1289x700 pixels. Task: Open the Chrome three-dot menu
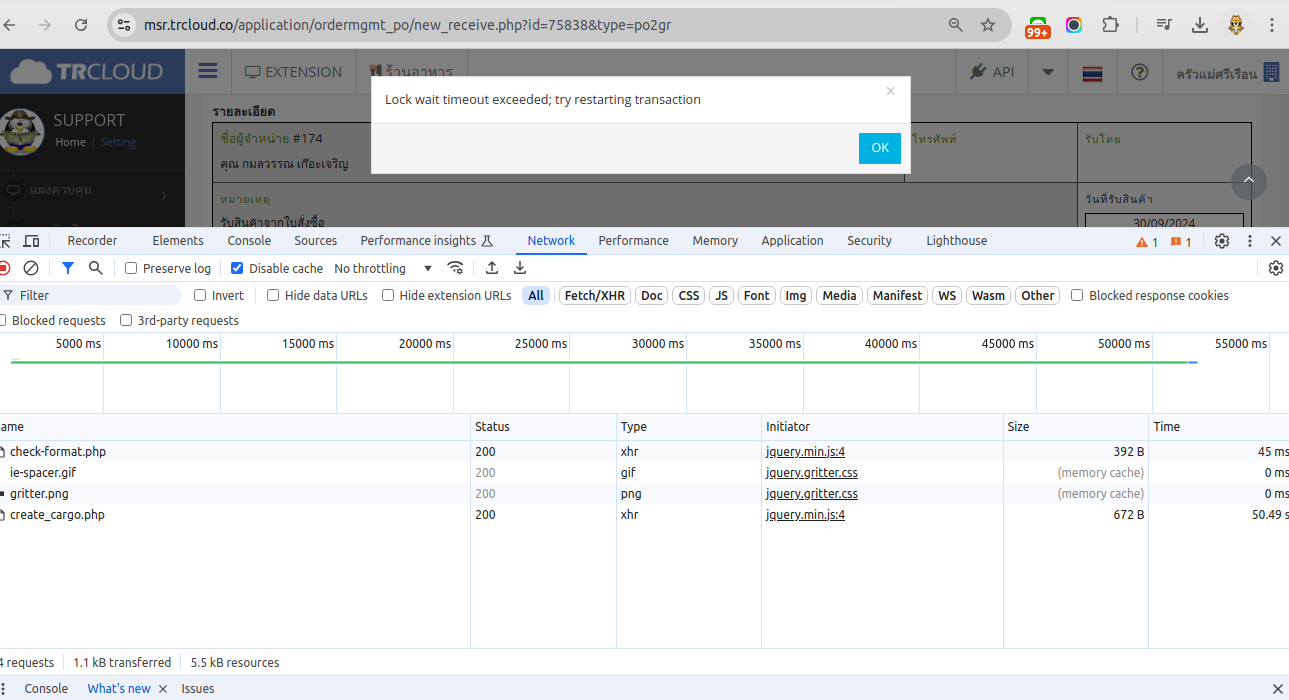pyautogui.click(x=1273, y=25)
